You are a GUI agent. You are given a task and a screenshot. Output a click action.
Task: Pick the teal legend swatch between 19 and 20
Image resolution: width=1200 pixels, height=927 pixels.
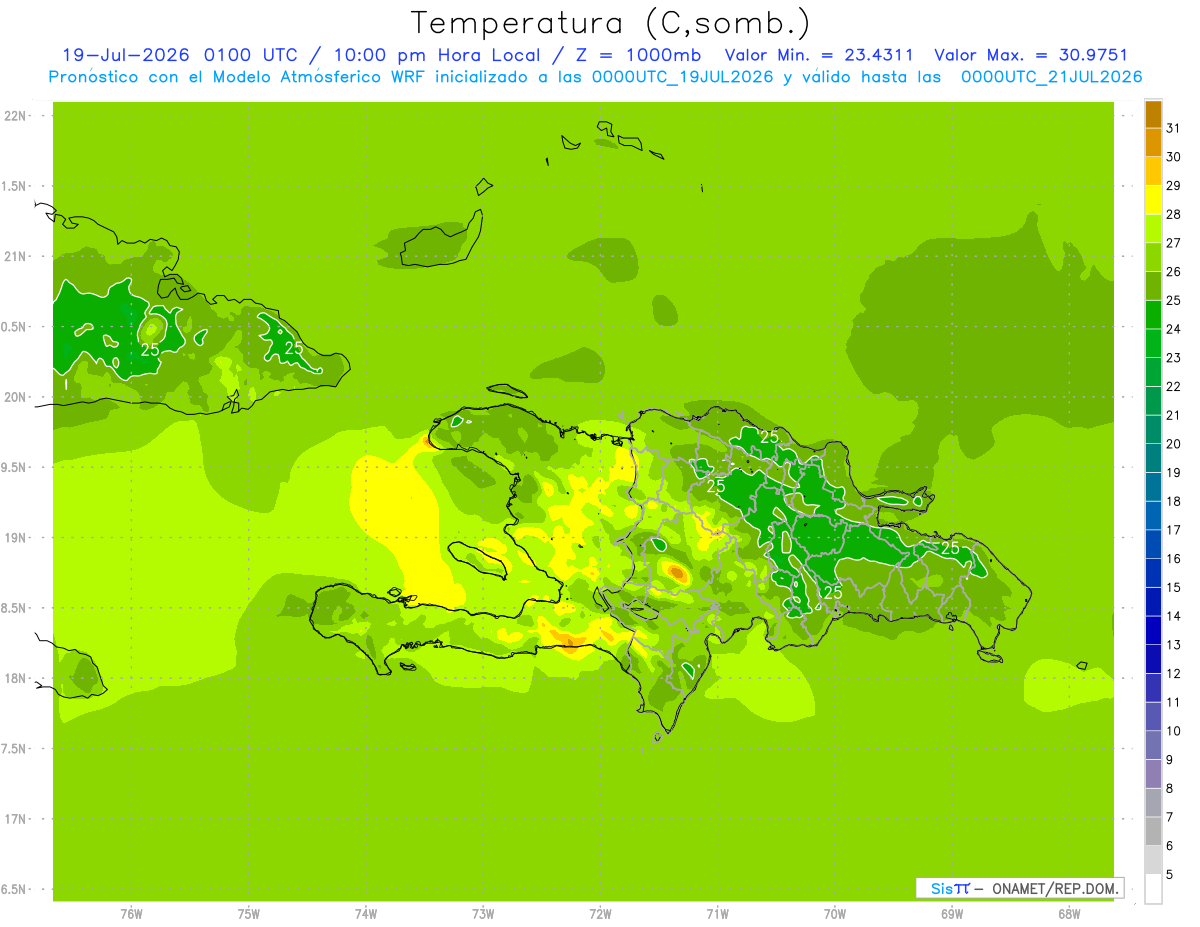(1153, 458)
